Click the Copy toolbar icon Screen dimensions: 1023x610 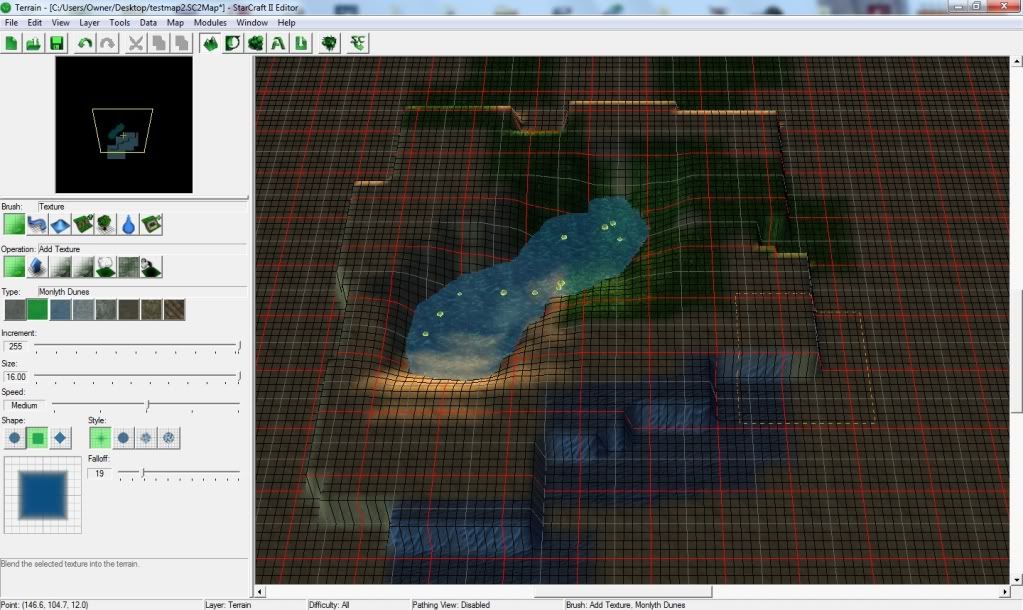(159, 44)
